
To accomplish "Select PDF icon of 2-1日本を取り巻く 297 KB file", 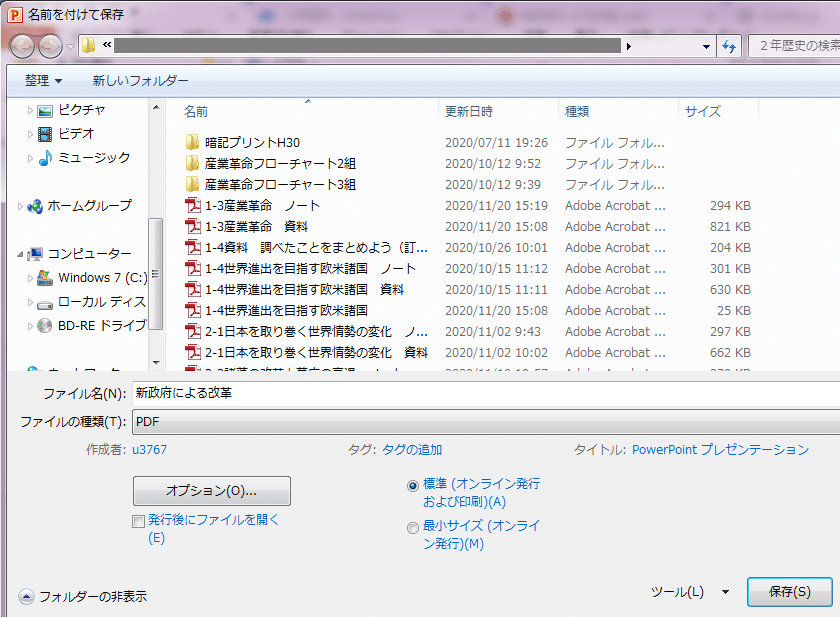I will pos(192,331).
